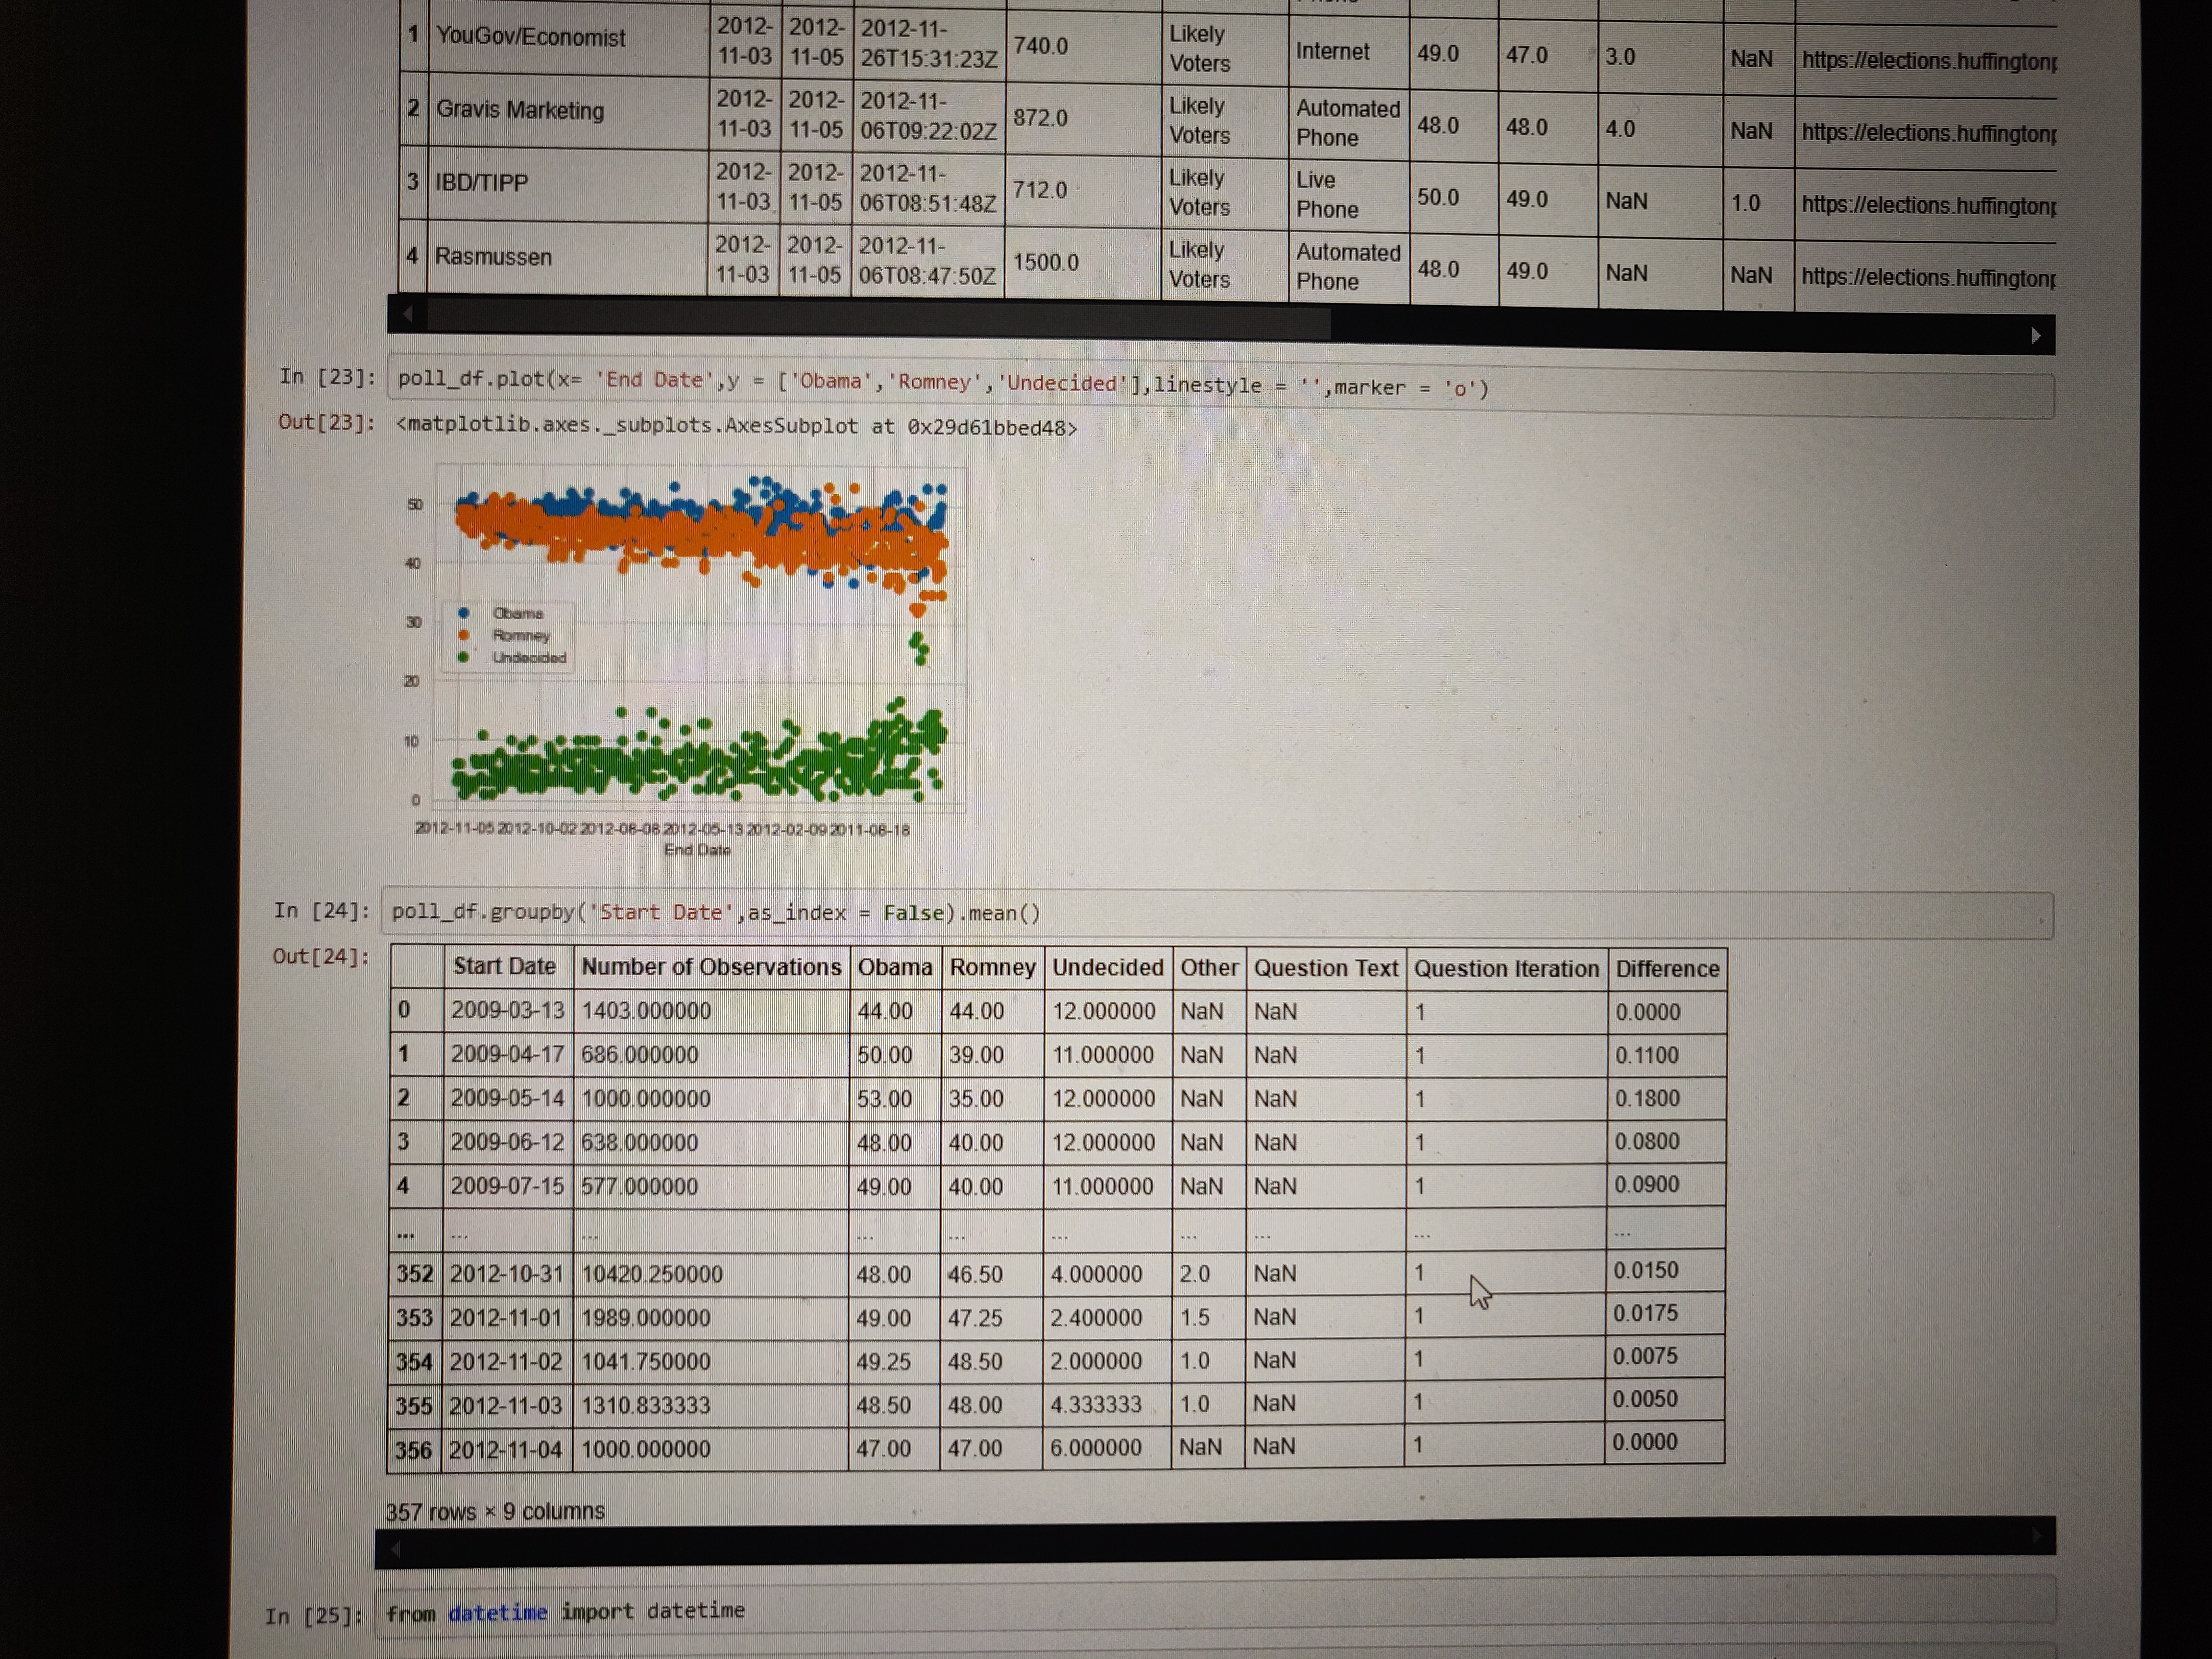The width and height of the screenshot is (2212, 1659).
Task: Click the 6.000000 undecided cell
Action: click(1106, 1447)
